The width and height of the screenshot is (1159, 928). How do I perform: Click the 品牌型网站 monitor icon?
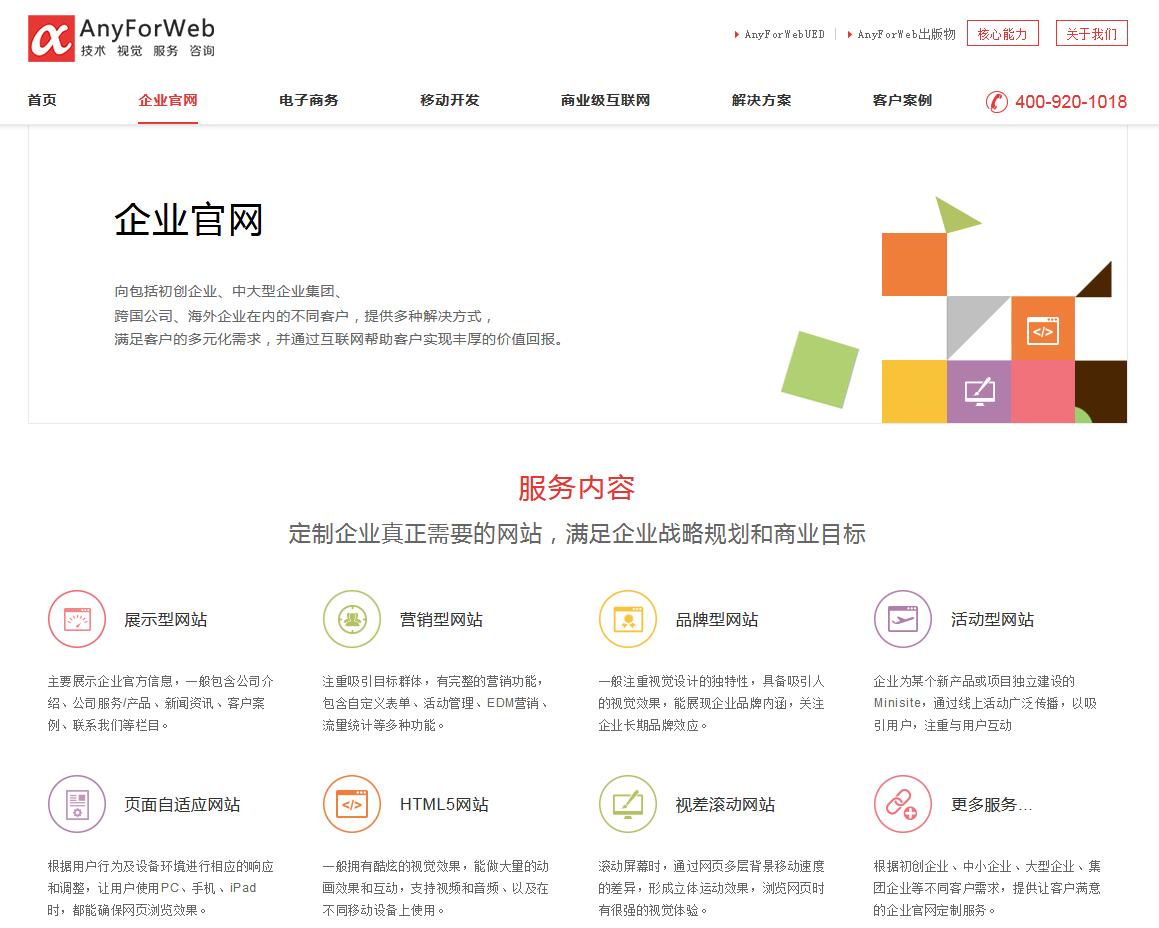click(x=627, y=619)
